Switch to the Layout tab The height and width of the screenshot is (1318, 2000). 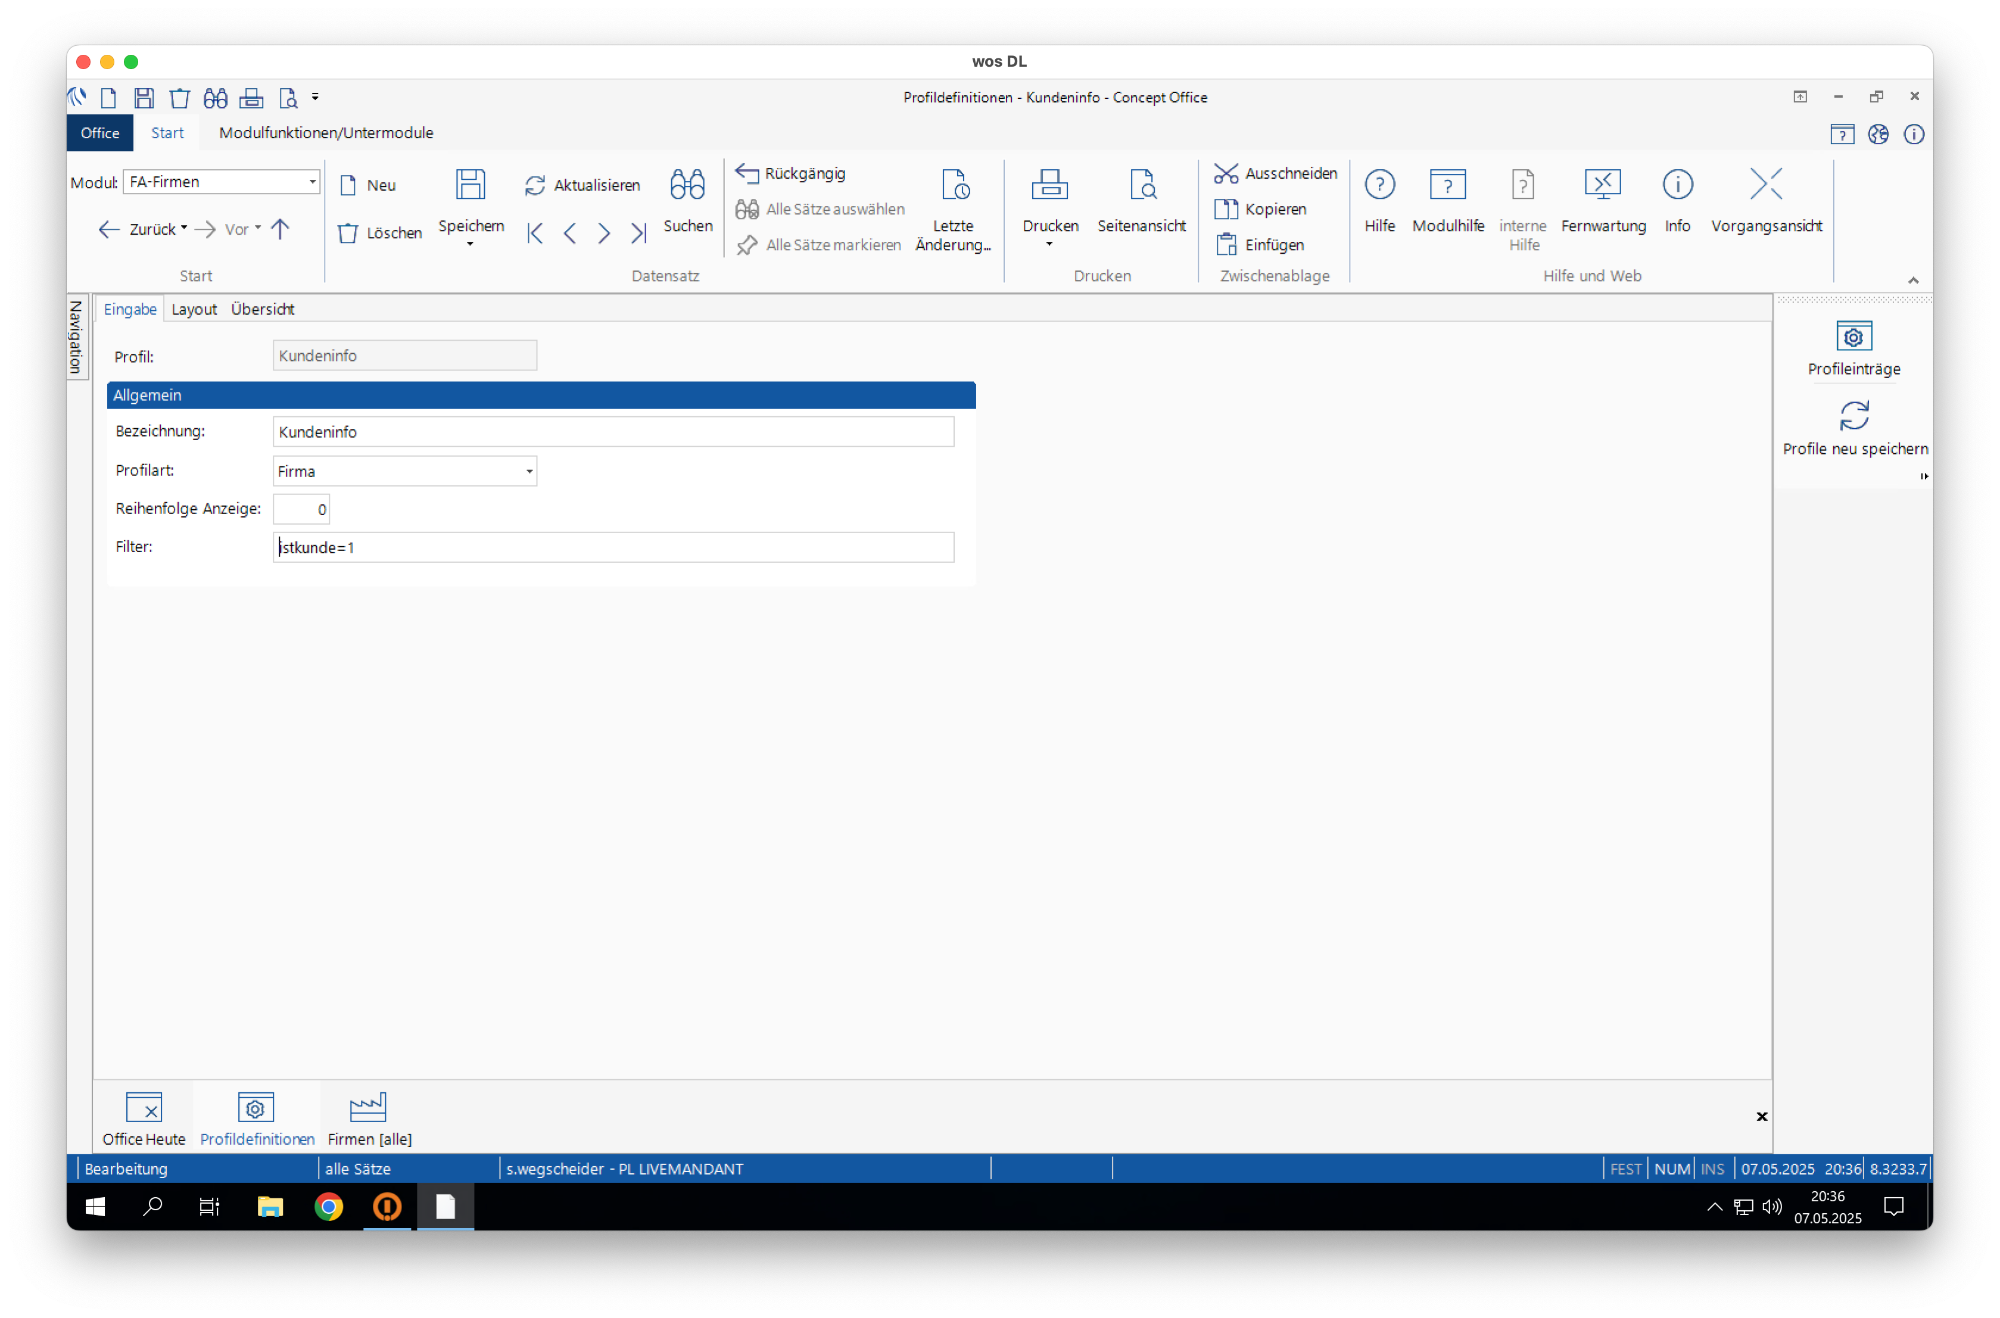tap(194, 309)
